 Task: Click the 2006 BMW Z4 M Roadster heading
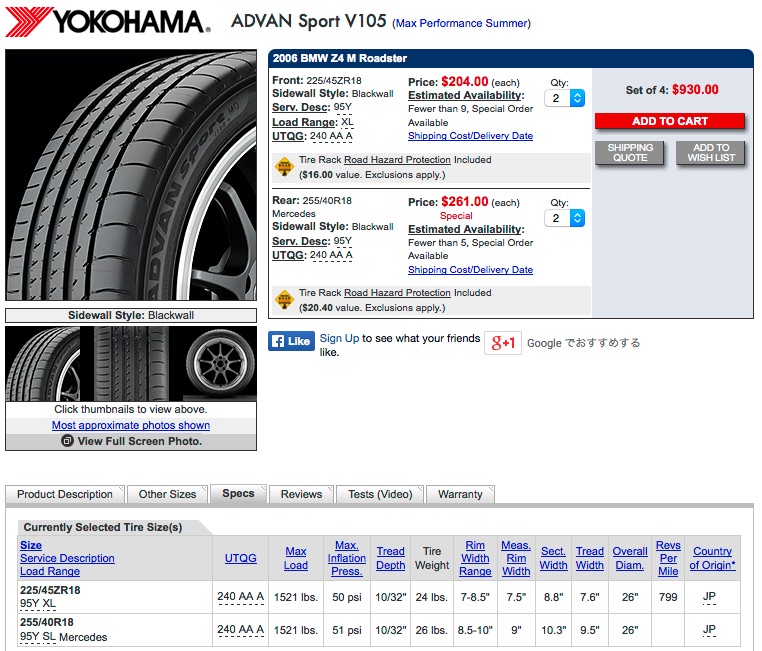coord(340,58)
